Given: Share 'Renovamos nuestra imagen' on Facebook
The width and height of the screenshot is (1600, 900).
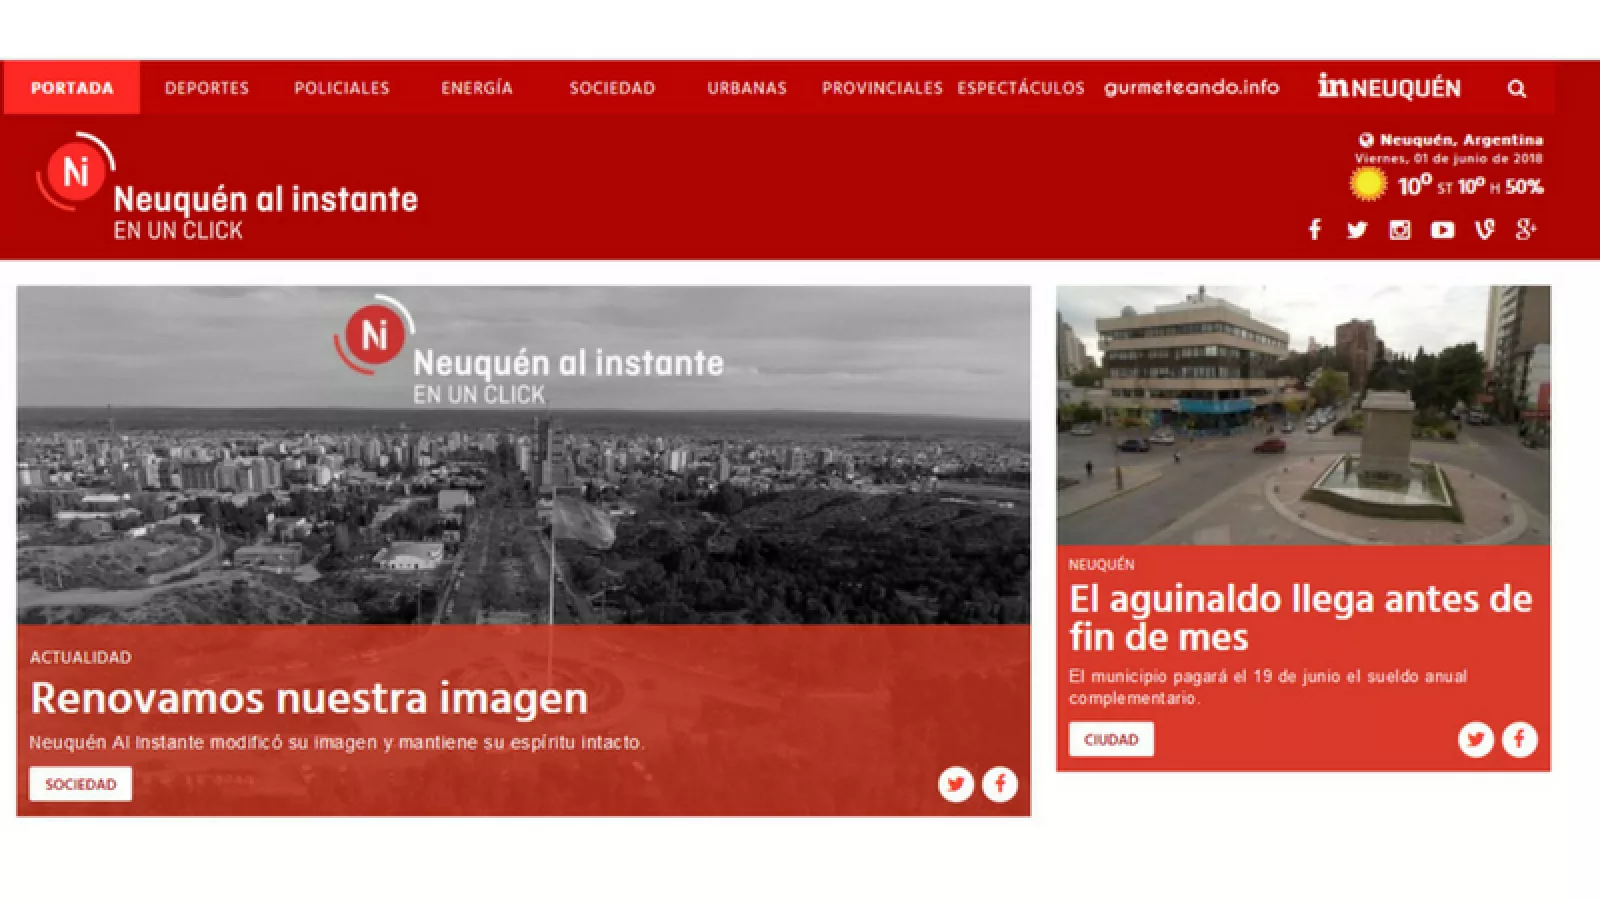Looking at the screenshot, I should pyautogui.click(x=999, y=784).
